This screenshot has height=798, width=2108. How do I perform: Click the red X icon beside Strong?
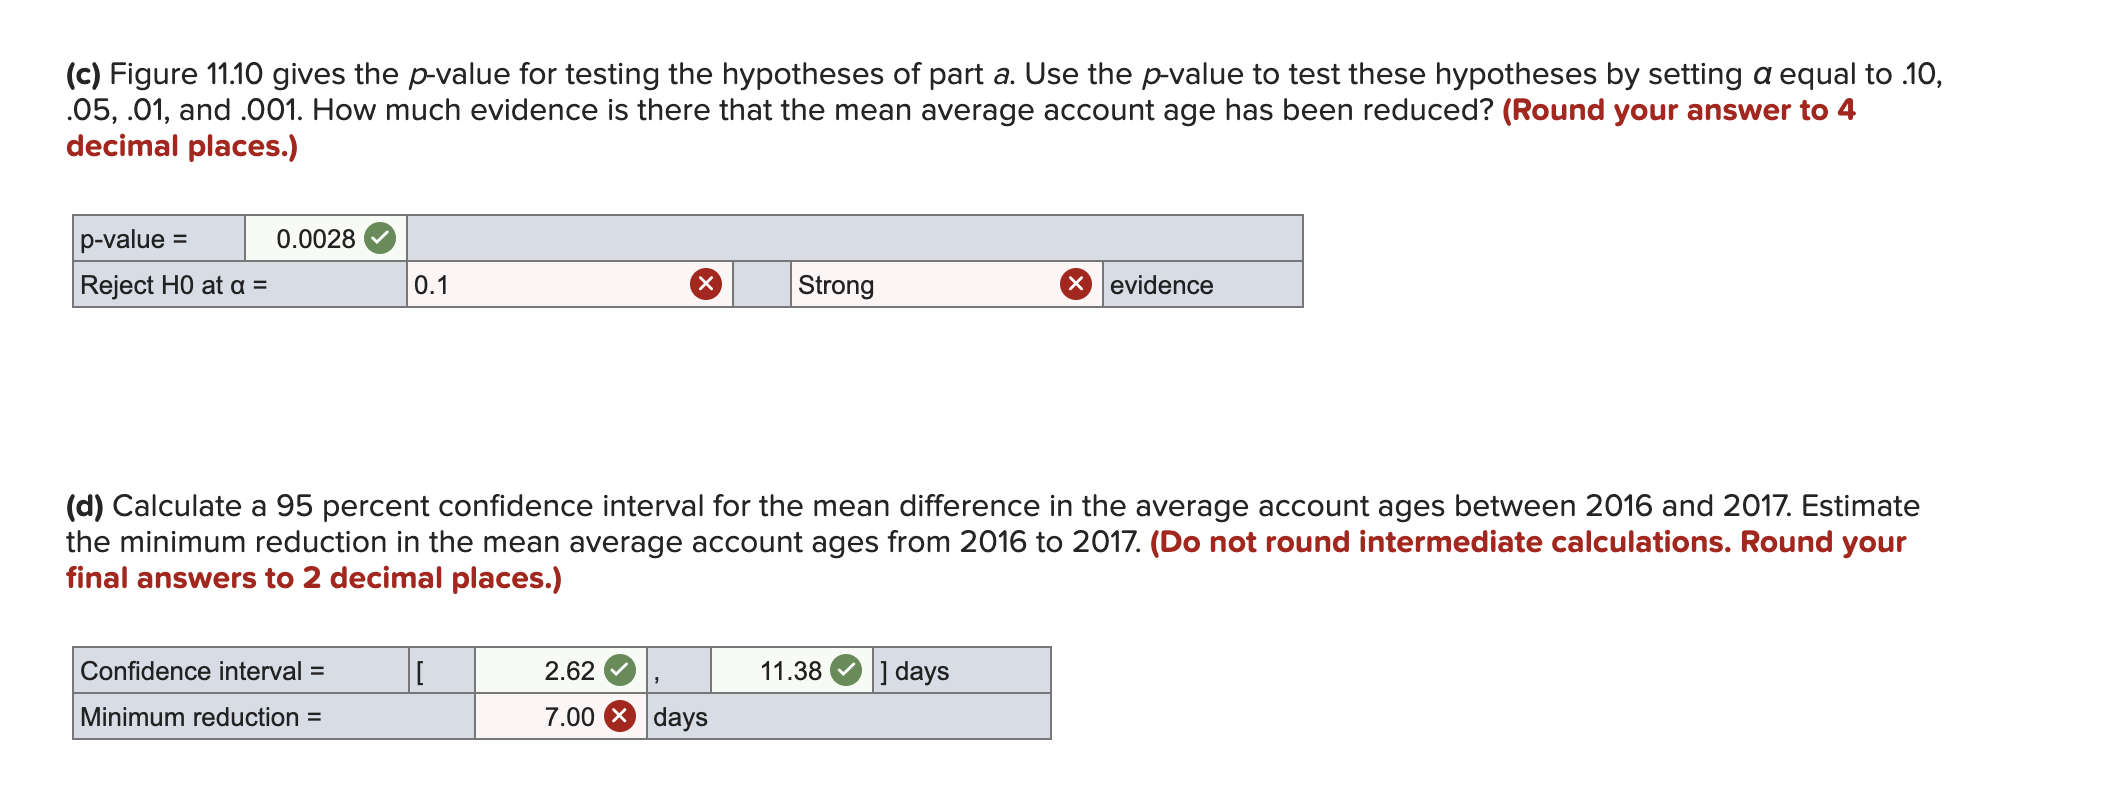[x=1074, y=286]
